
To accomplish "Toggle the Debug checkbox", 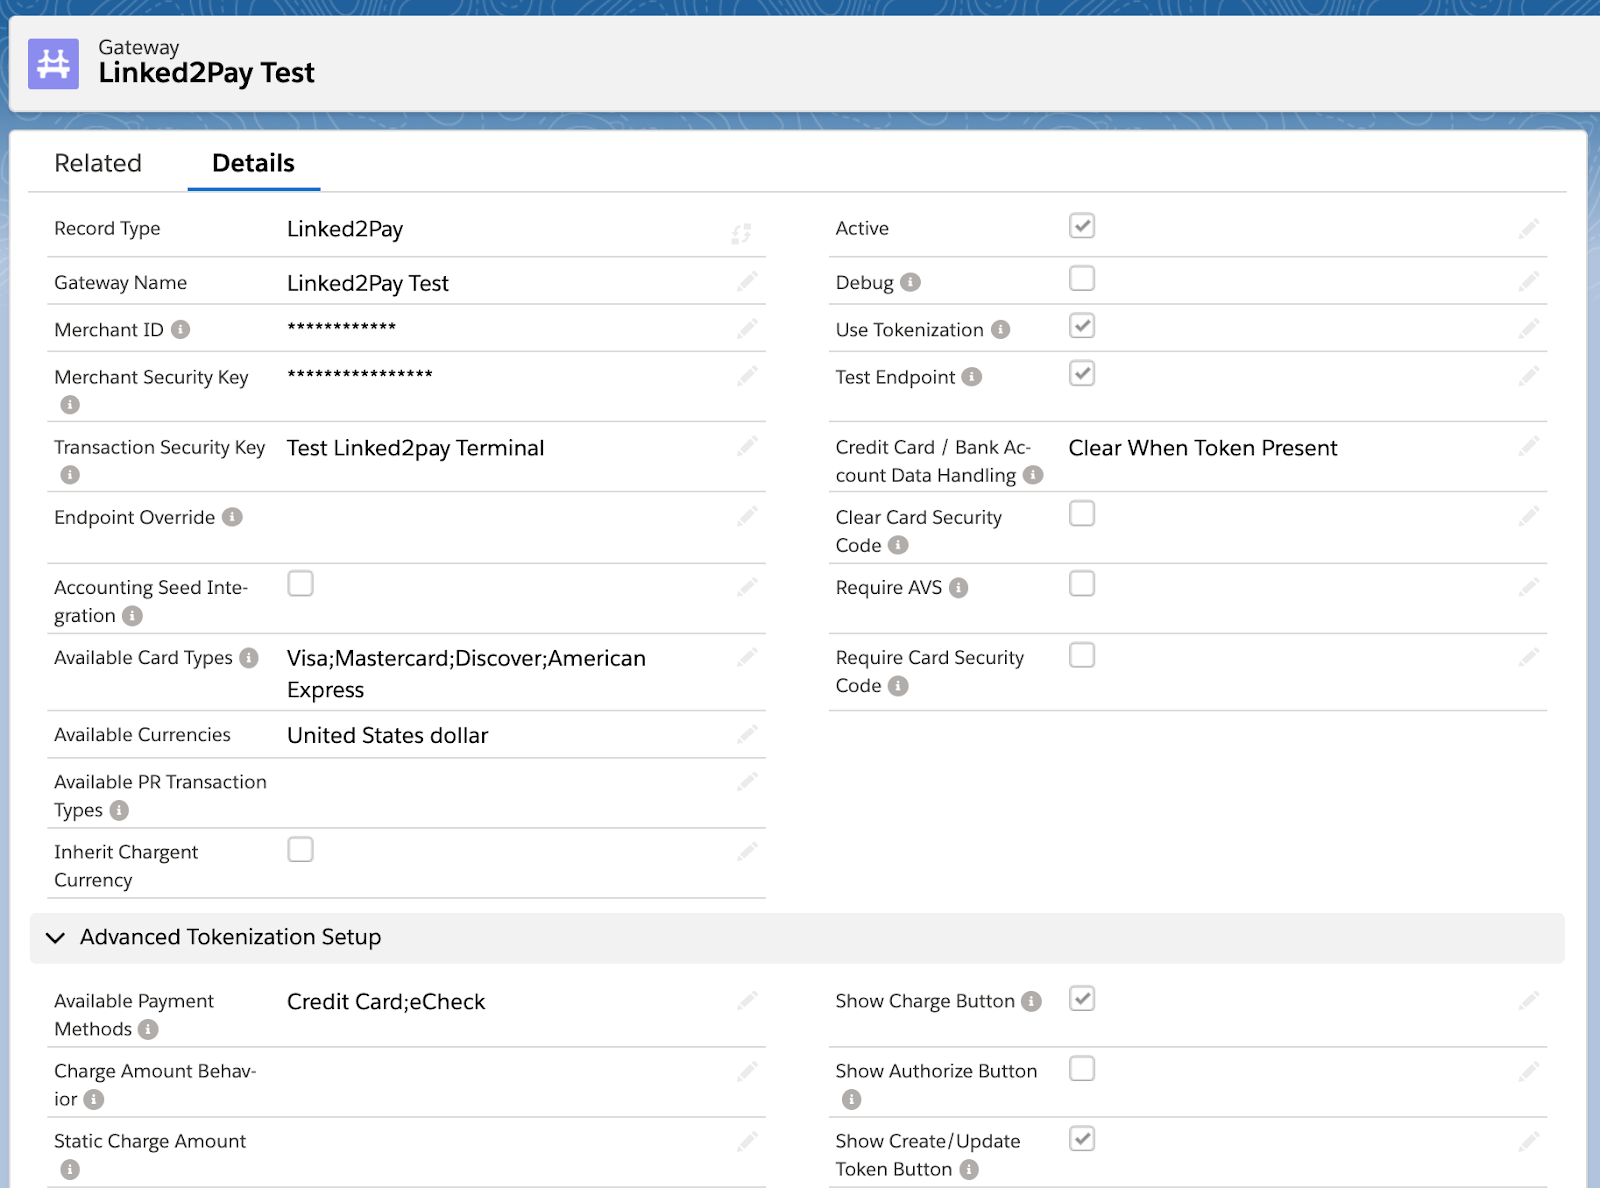I will [x=1081, y=279].
